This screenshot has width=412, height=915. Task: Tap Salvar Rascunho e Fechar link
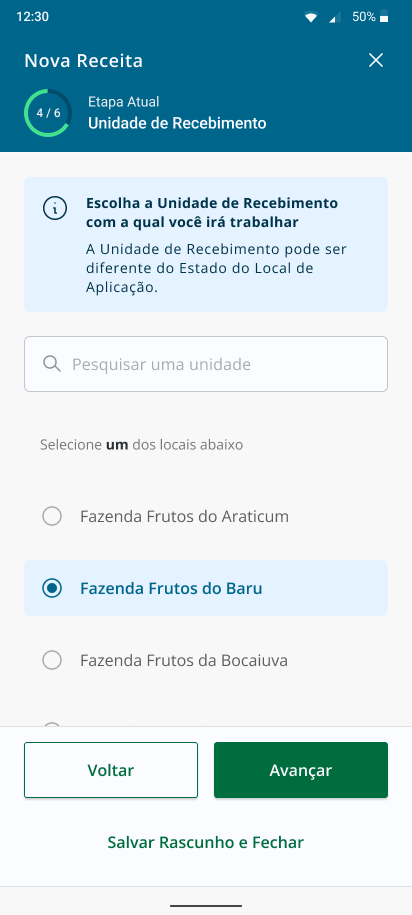pyautogui.click(x=206, y=842)
